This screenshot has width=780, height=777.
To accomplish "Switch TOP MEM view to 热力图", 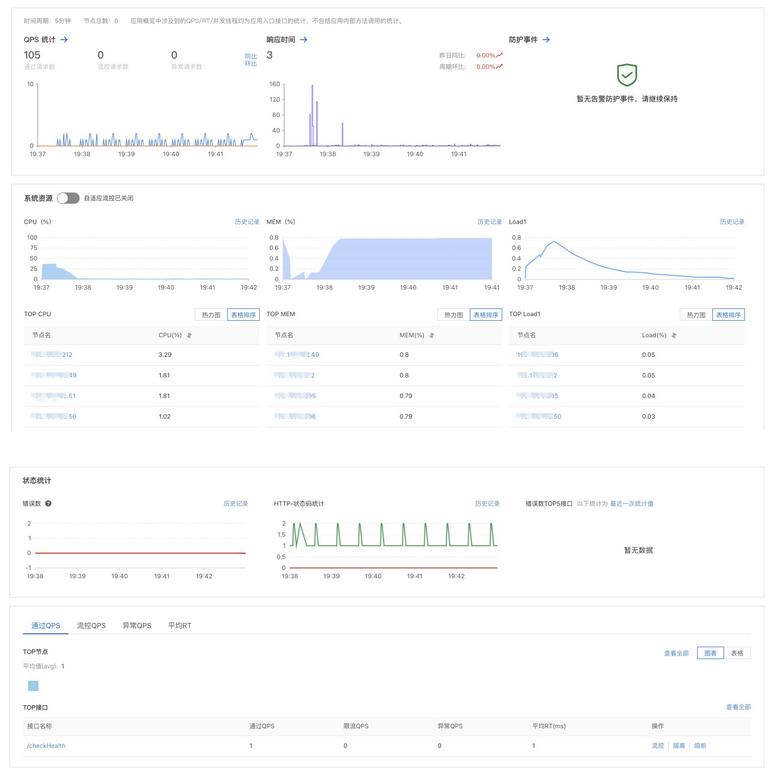I will [454, 315].
